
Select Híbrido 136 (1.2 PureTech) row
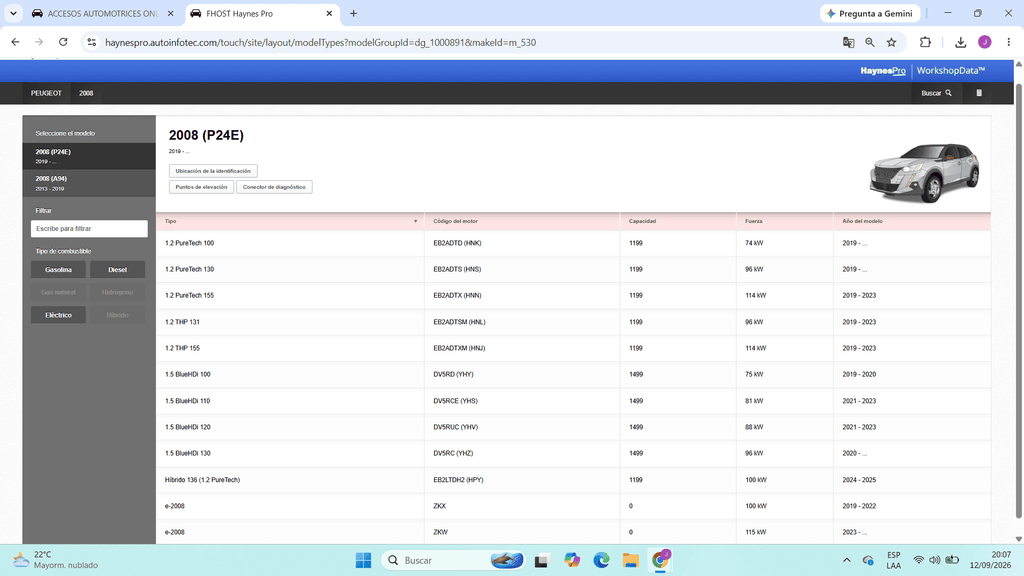pyautogui.click(x=573, y=480)
